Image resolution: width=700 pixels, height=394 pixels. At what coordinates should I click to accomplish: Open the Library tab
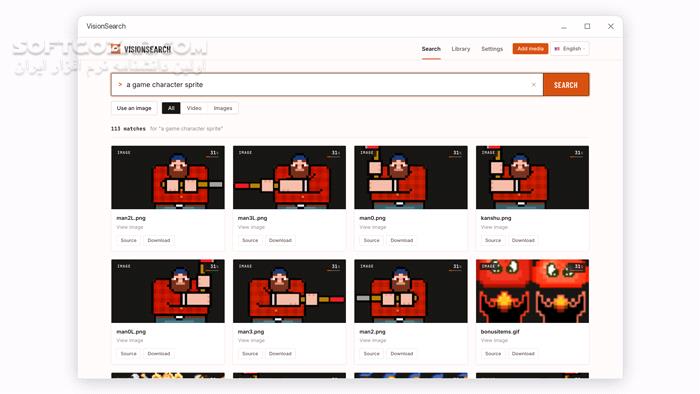click(461, 49)
